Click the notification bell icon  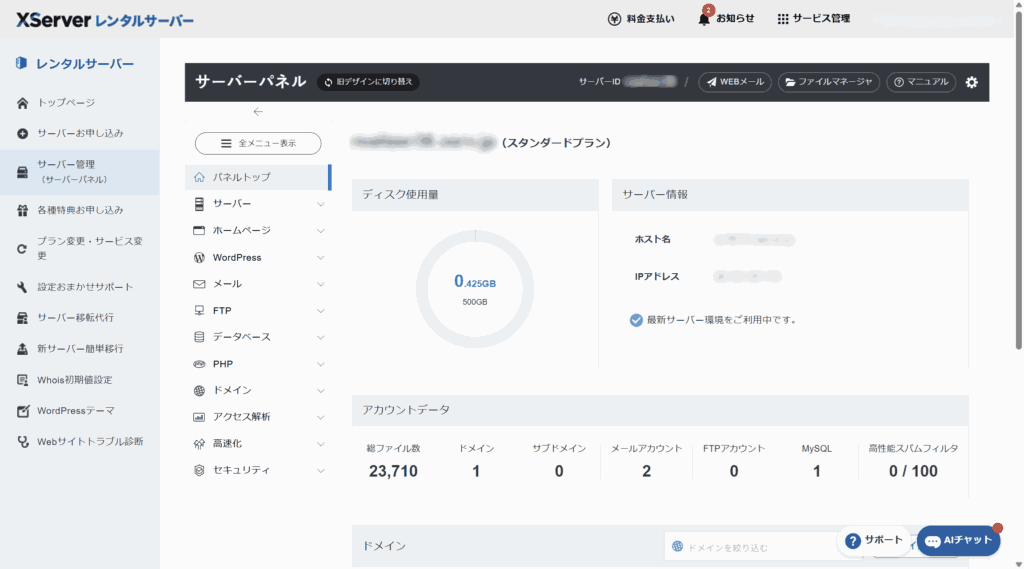tap(704, 19)
